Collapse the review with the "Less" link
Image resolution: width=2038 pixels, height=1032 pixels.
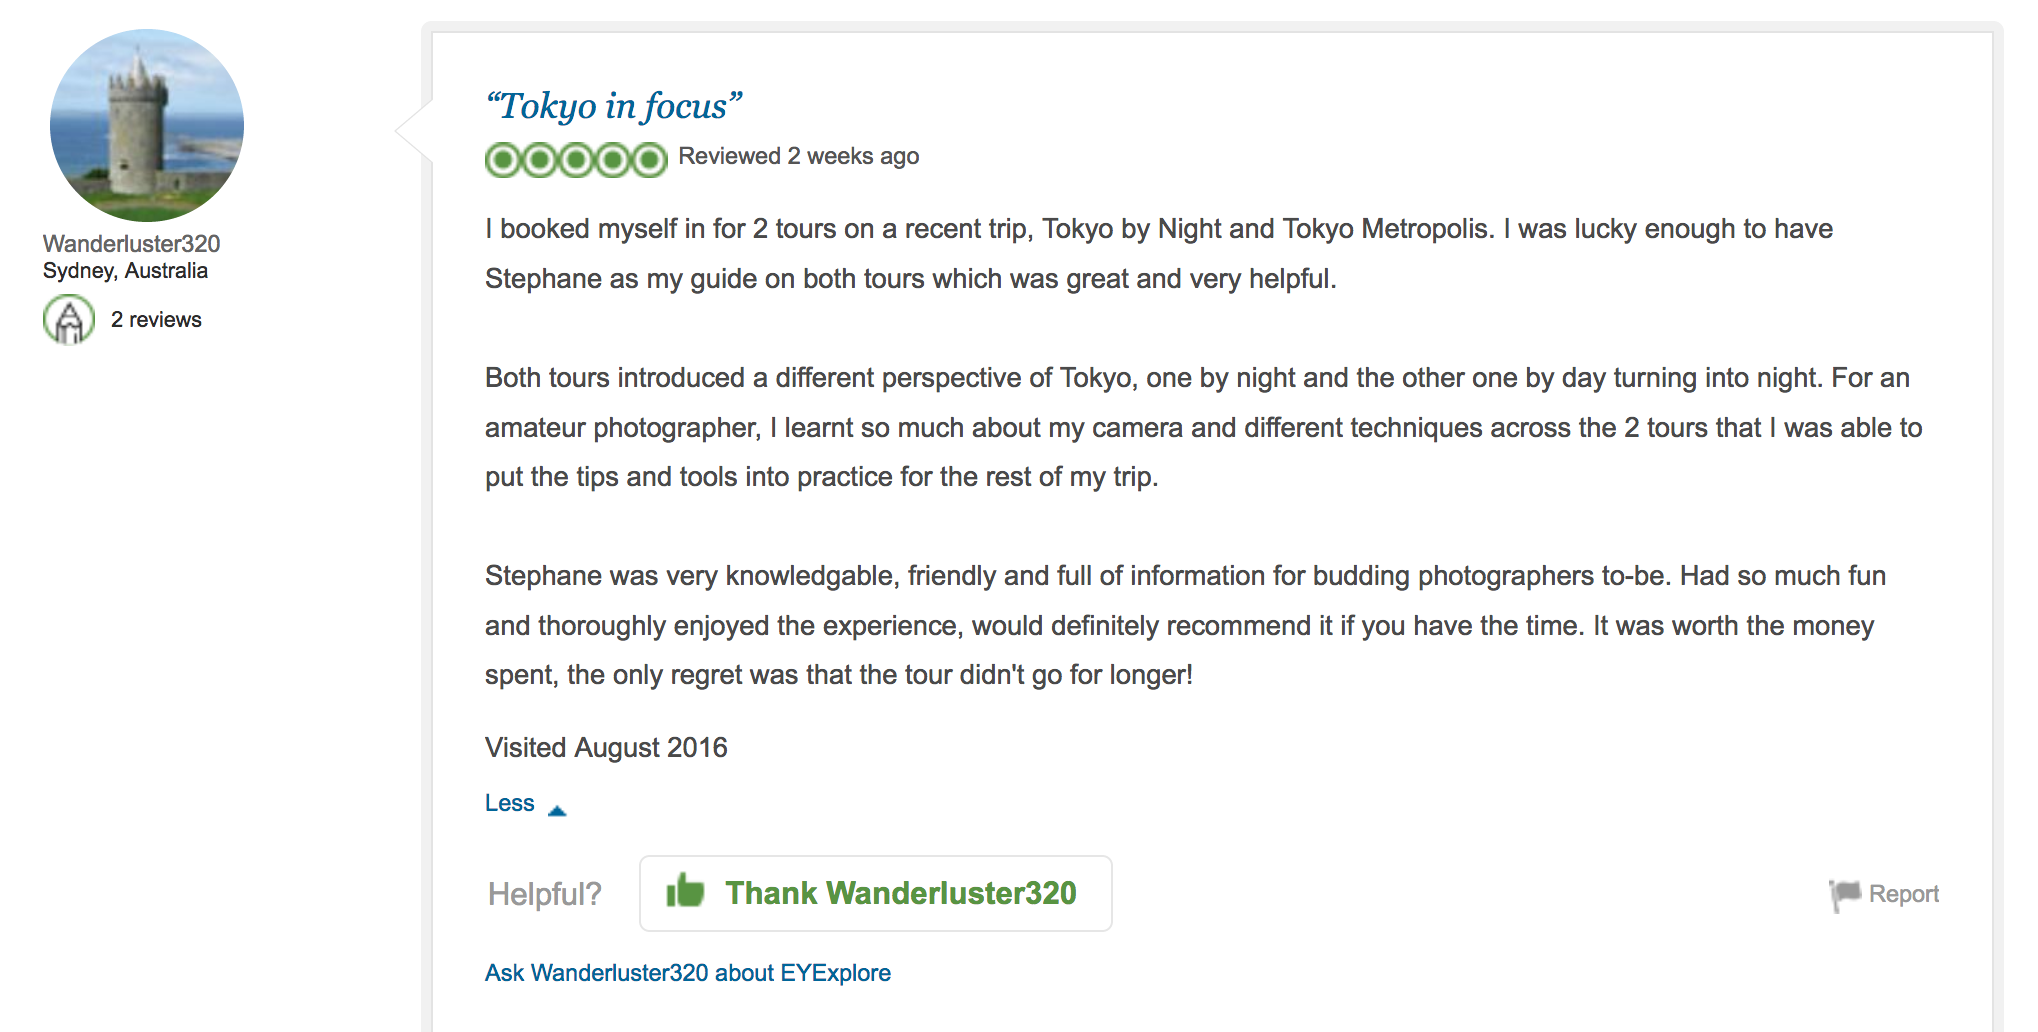point(510,803)
